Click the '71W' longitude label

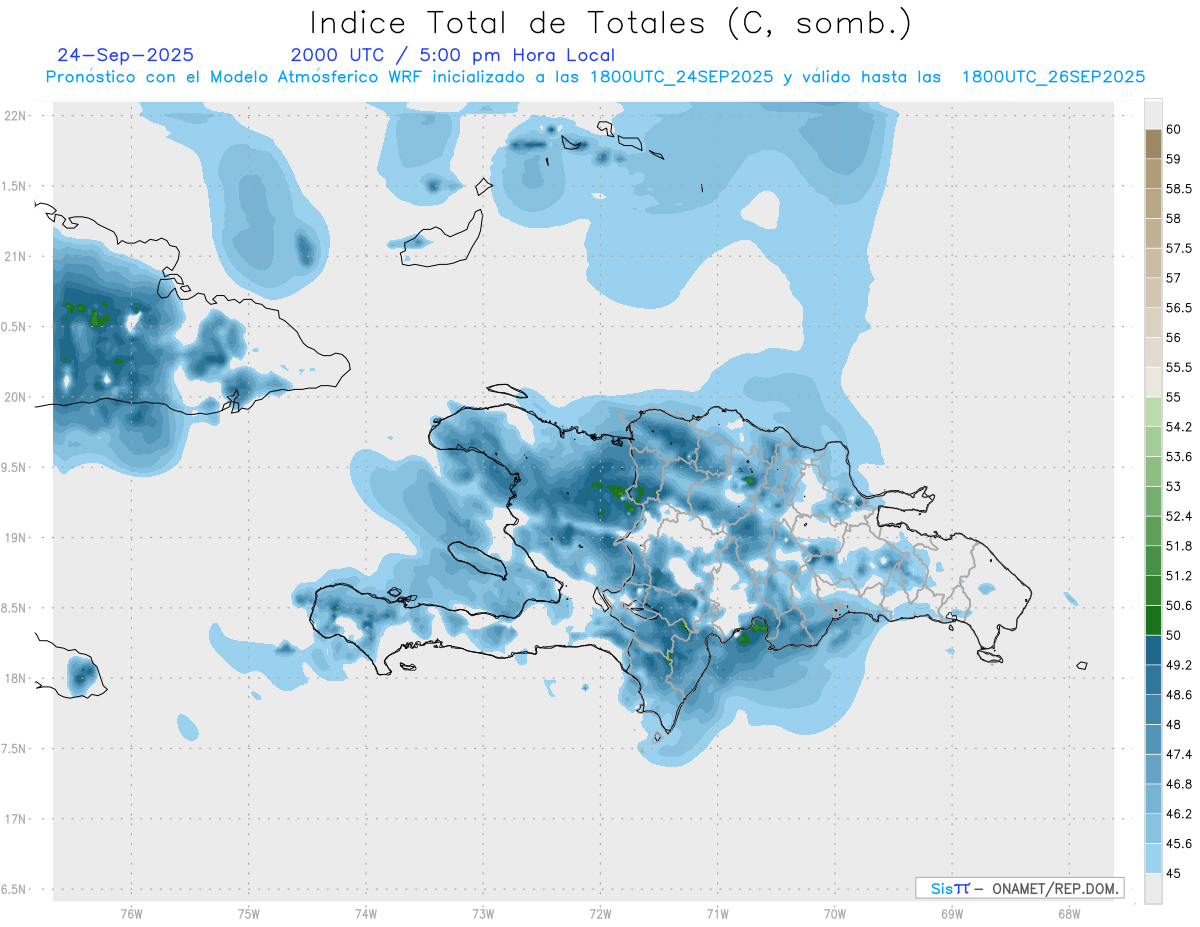(x=718, y=913)
